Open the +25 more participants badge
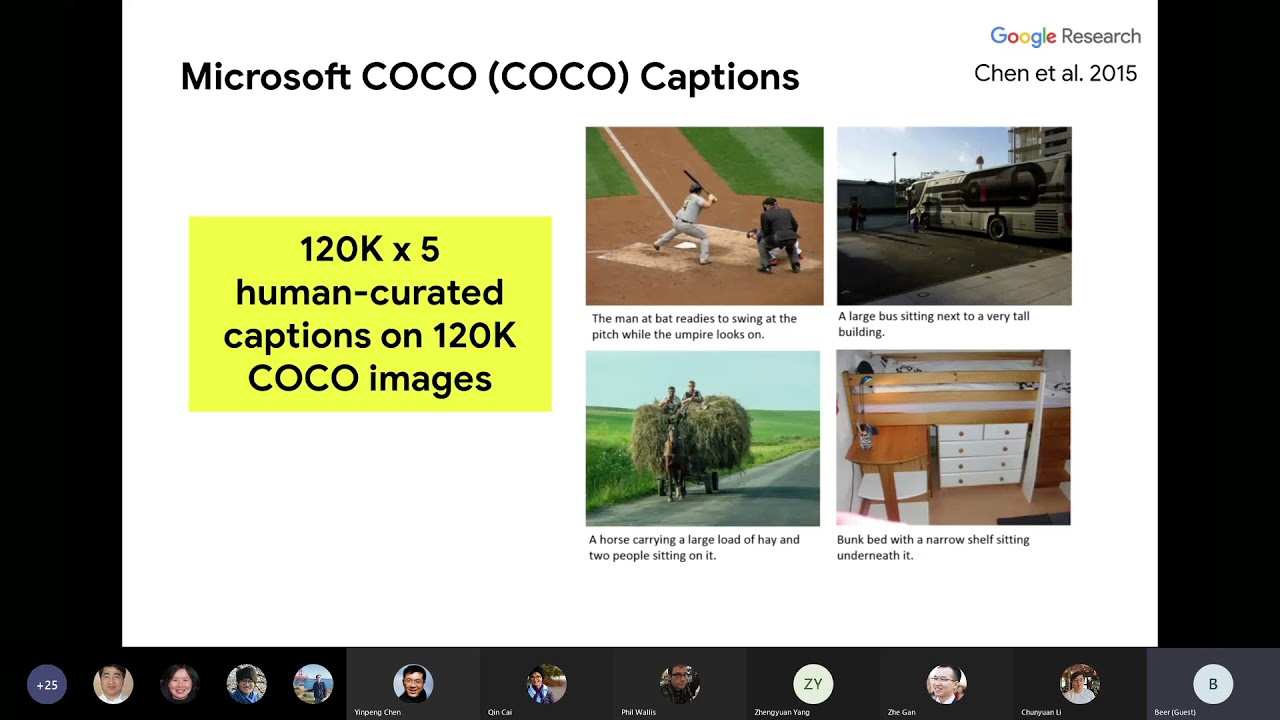The width and height of the screenshot is (1280, 720). click(47, 685)
